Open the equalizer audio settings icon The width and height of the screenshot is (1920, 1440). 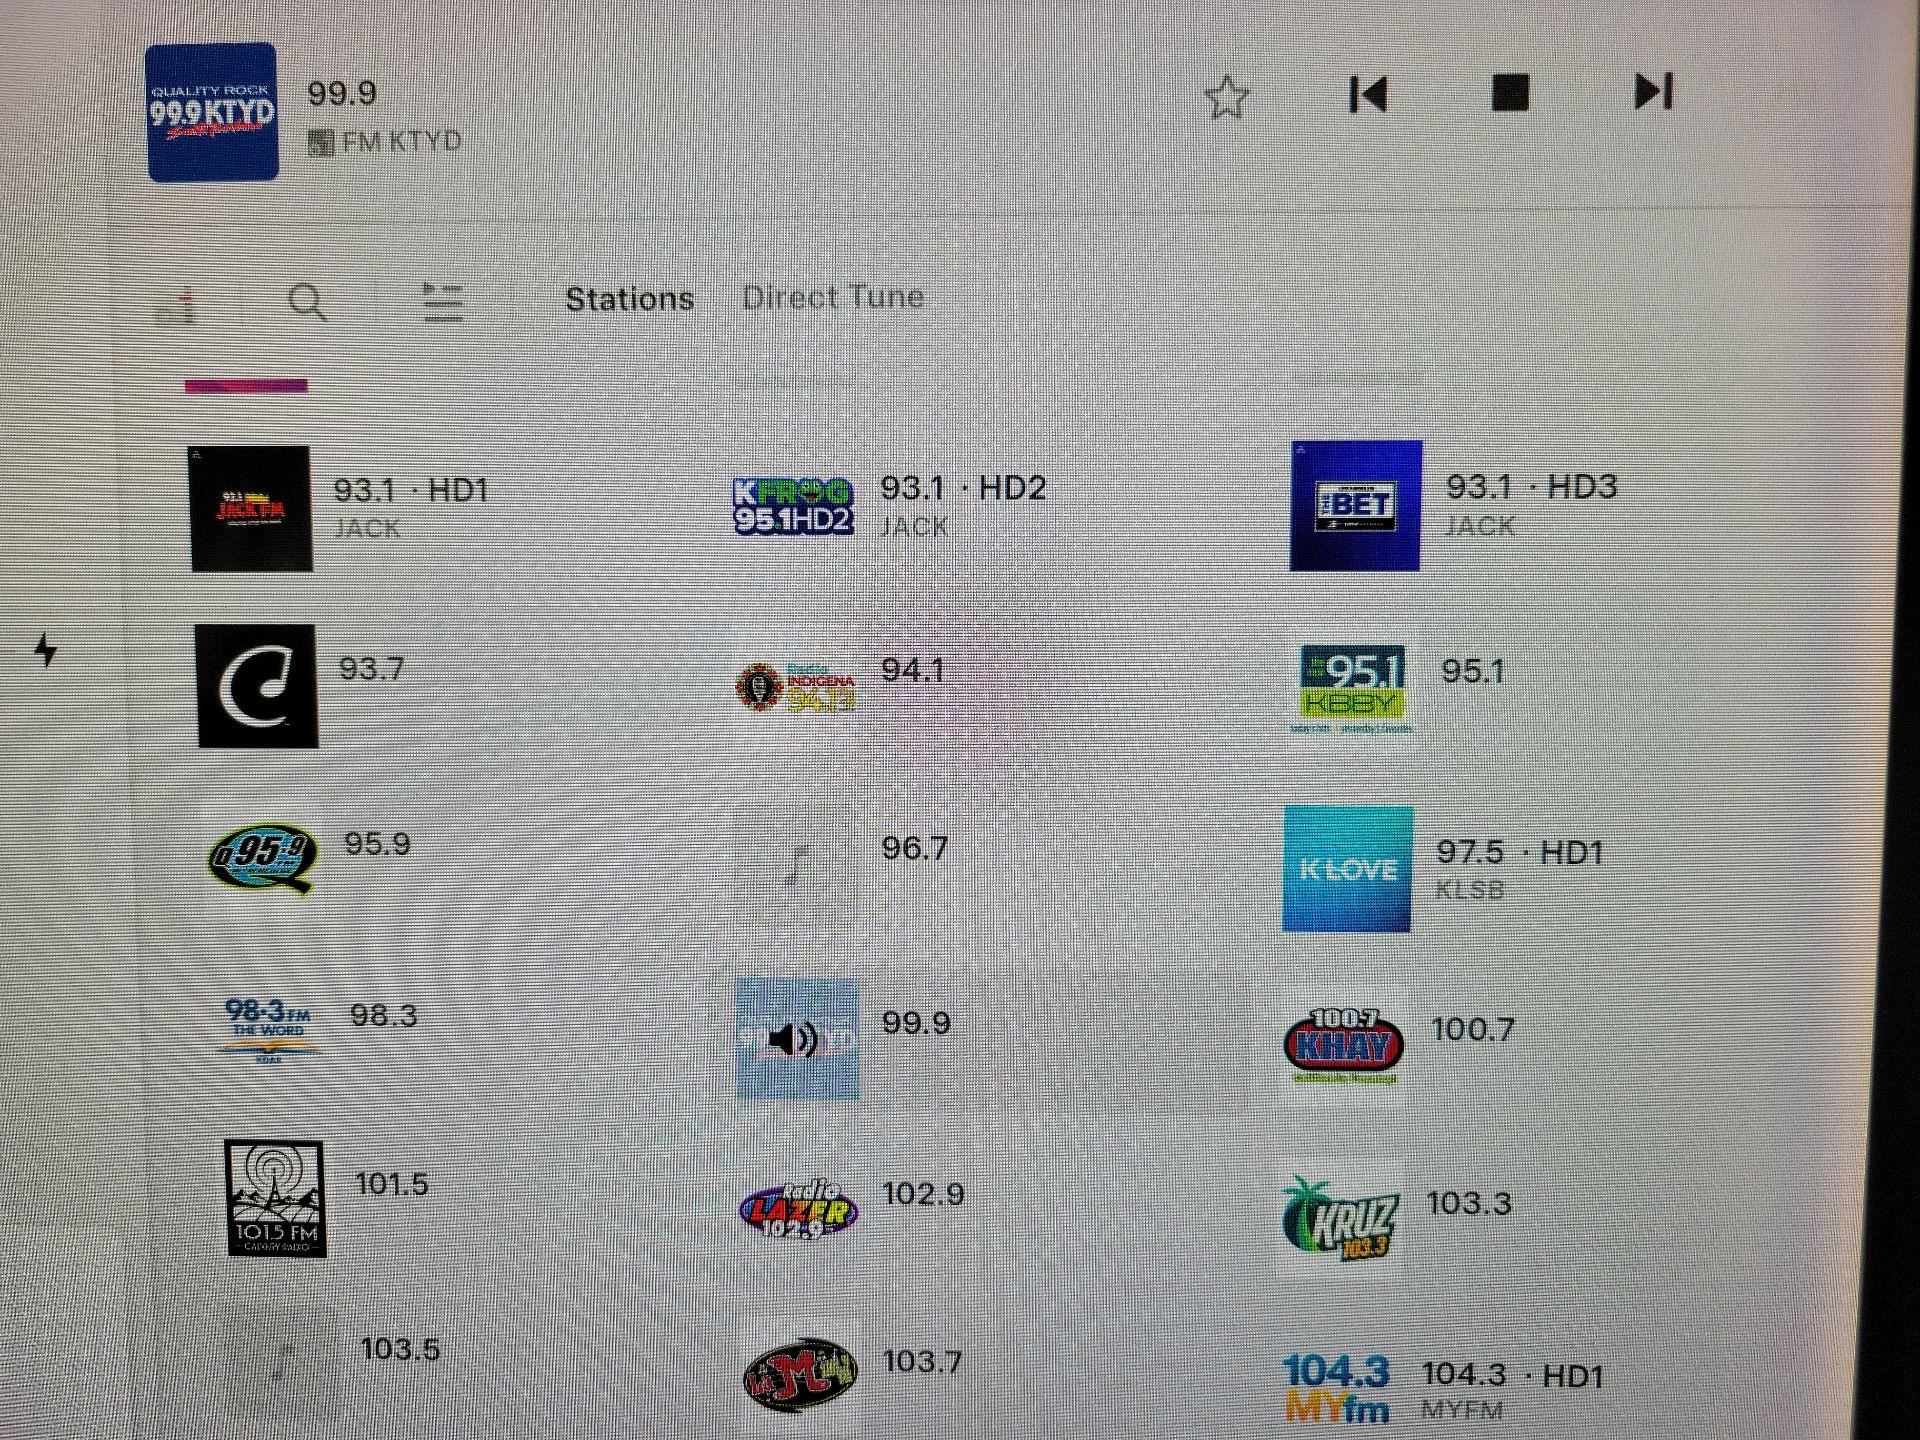[x=176, y=305]
